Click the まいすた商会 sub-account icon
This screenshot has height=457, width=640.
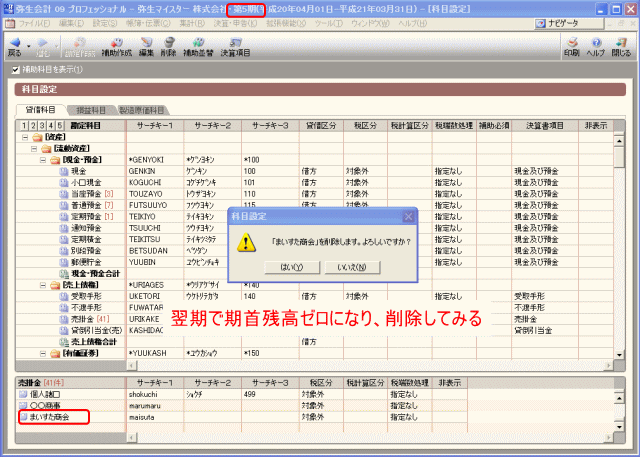coord(23,417)
